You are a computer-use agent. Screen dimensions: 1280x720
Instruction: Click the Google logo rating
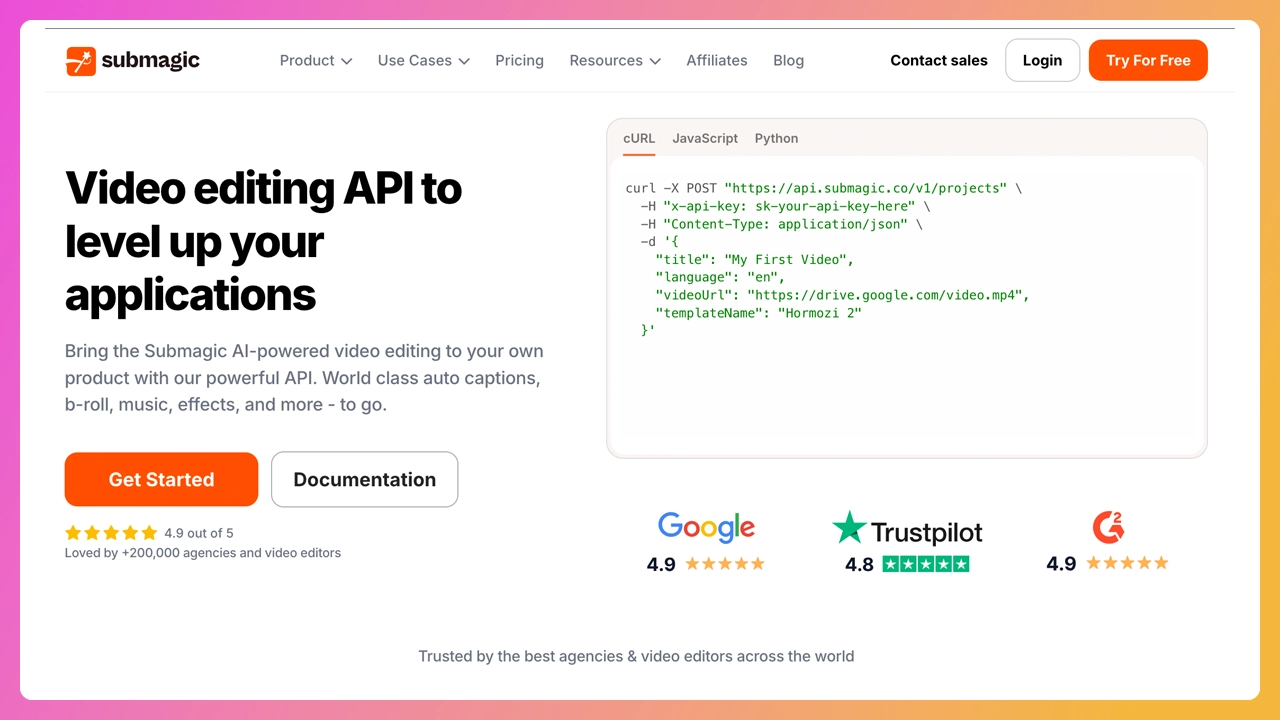pyautogui.click(x=706, y=526)
